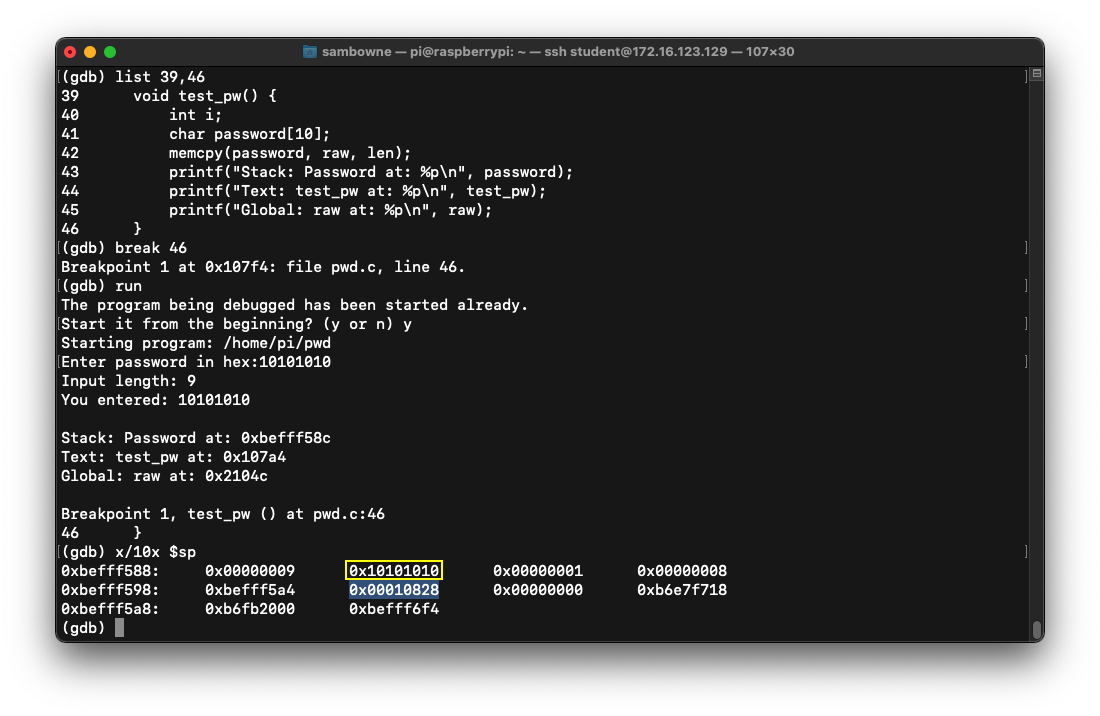Click the stack address 0xbefff5a8:

110,609
